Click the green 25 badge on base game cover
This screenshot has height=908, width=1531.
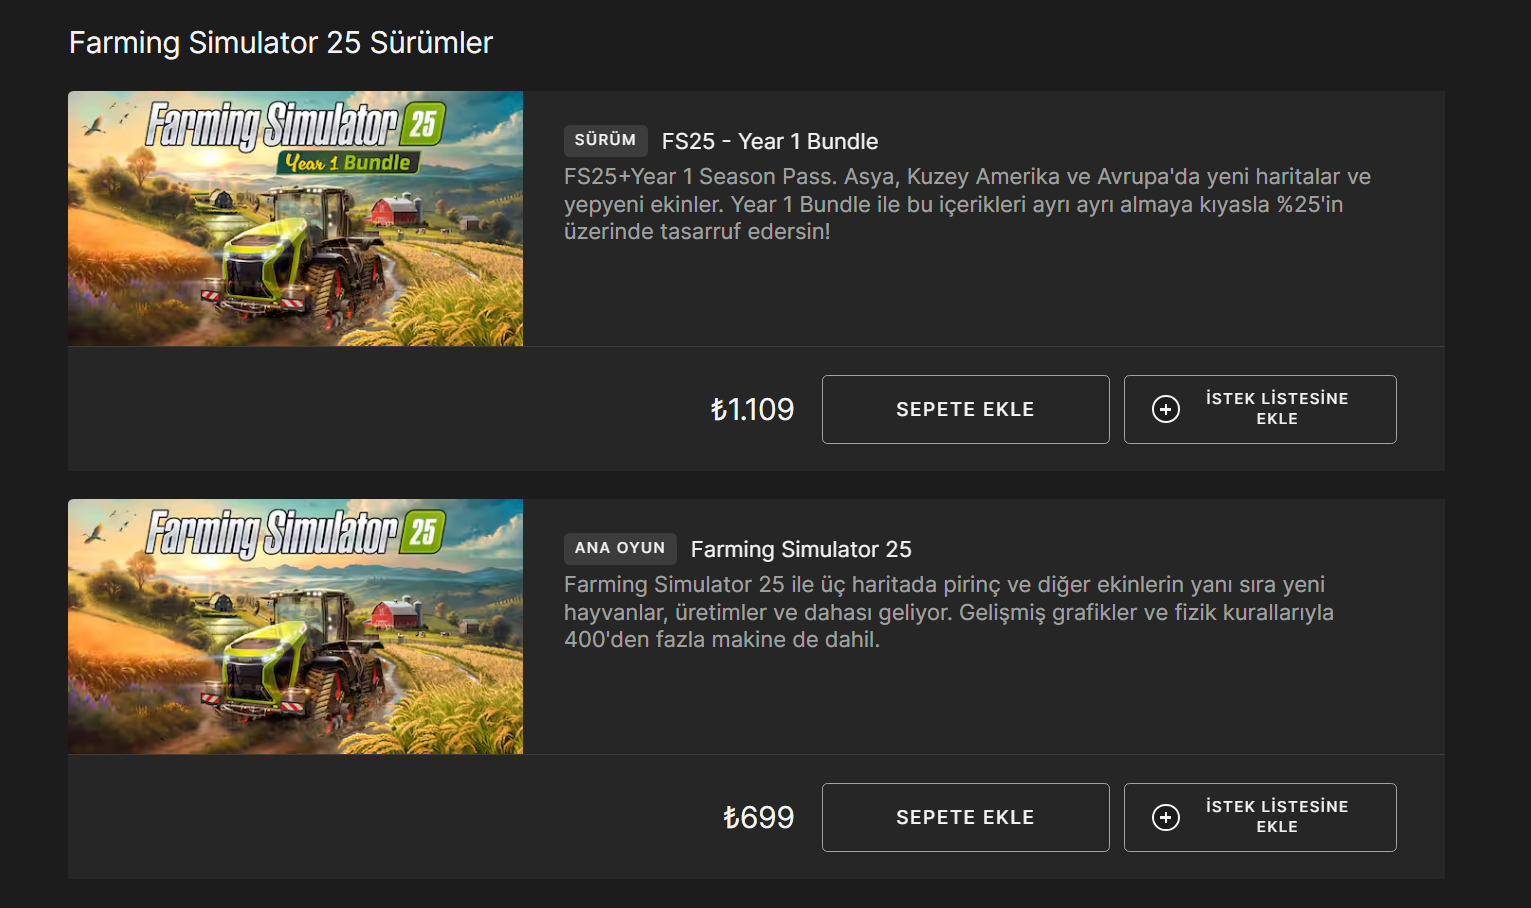point(424,532)
